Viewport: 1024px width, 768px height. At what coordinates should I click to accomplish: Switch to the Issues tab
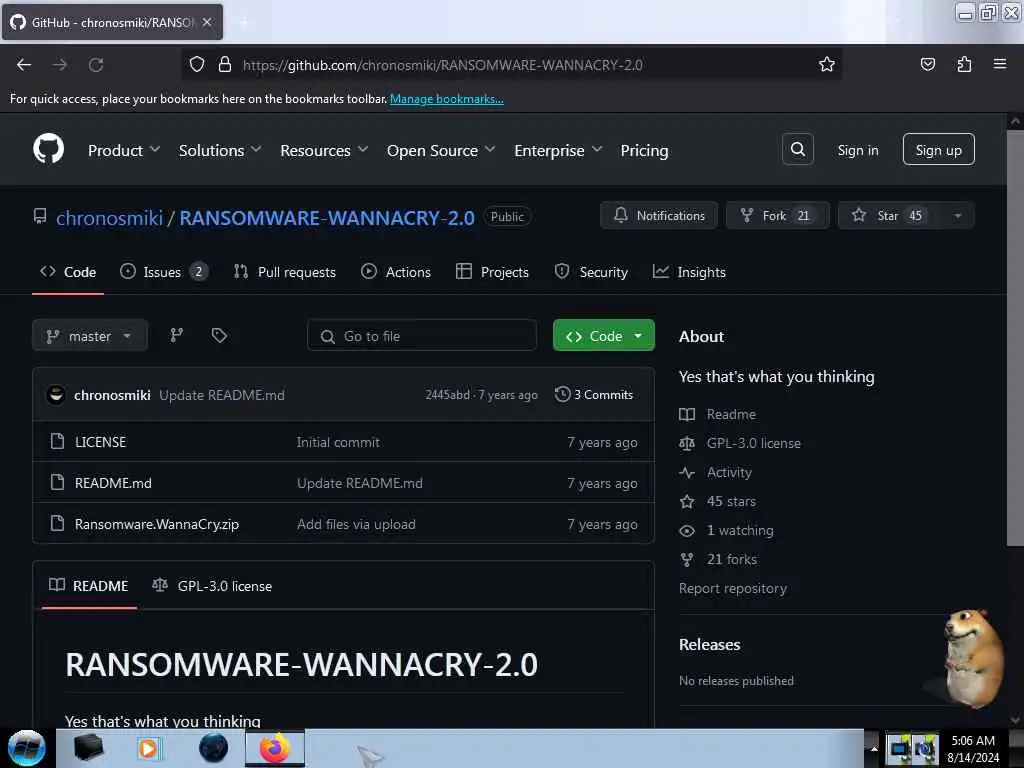[x=164, y=272]
